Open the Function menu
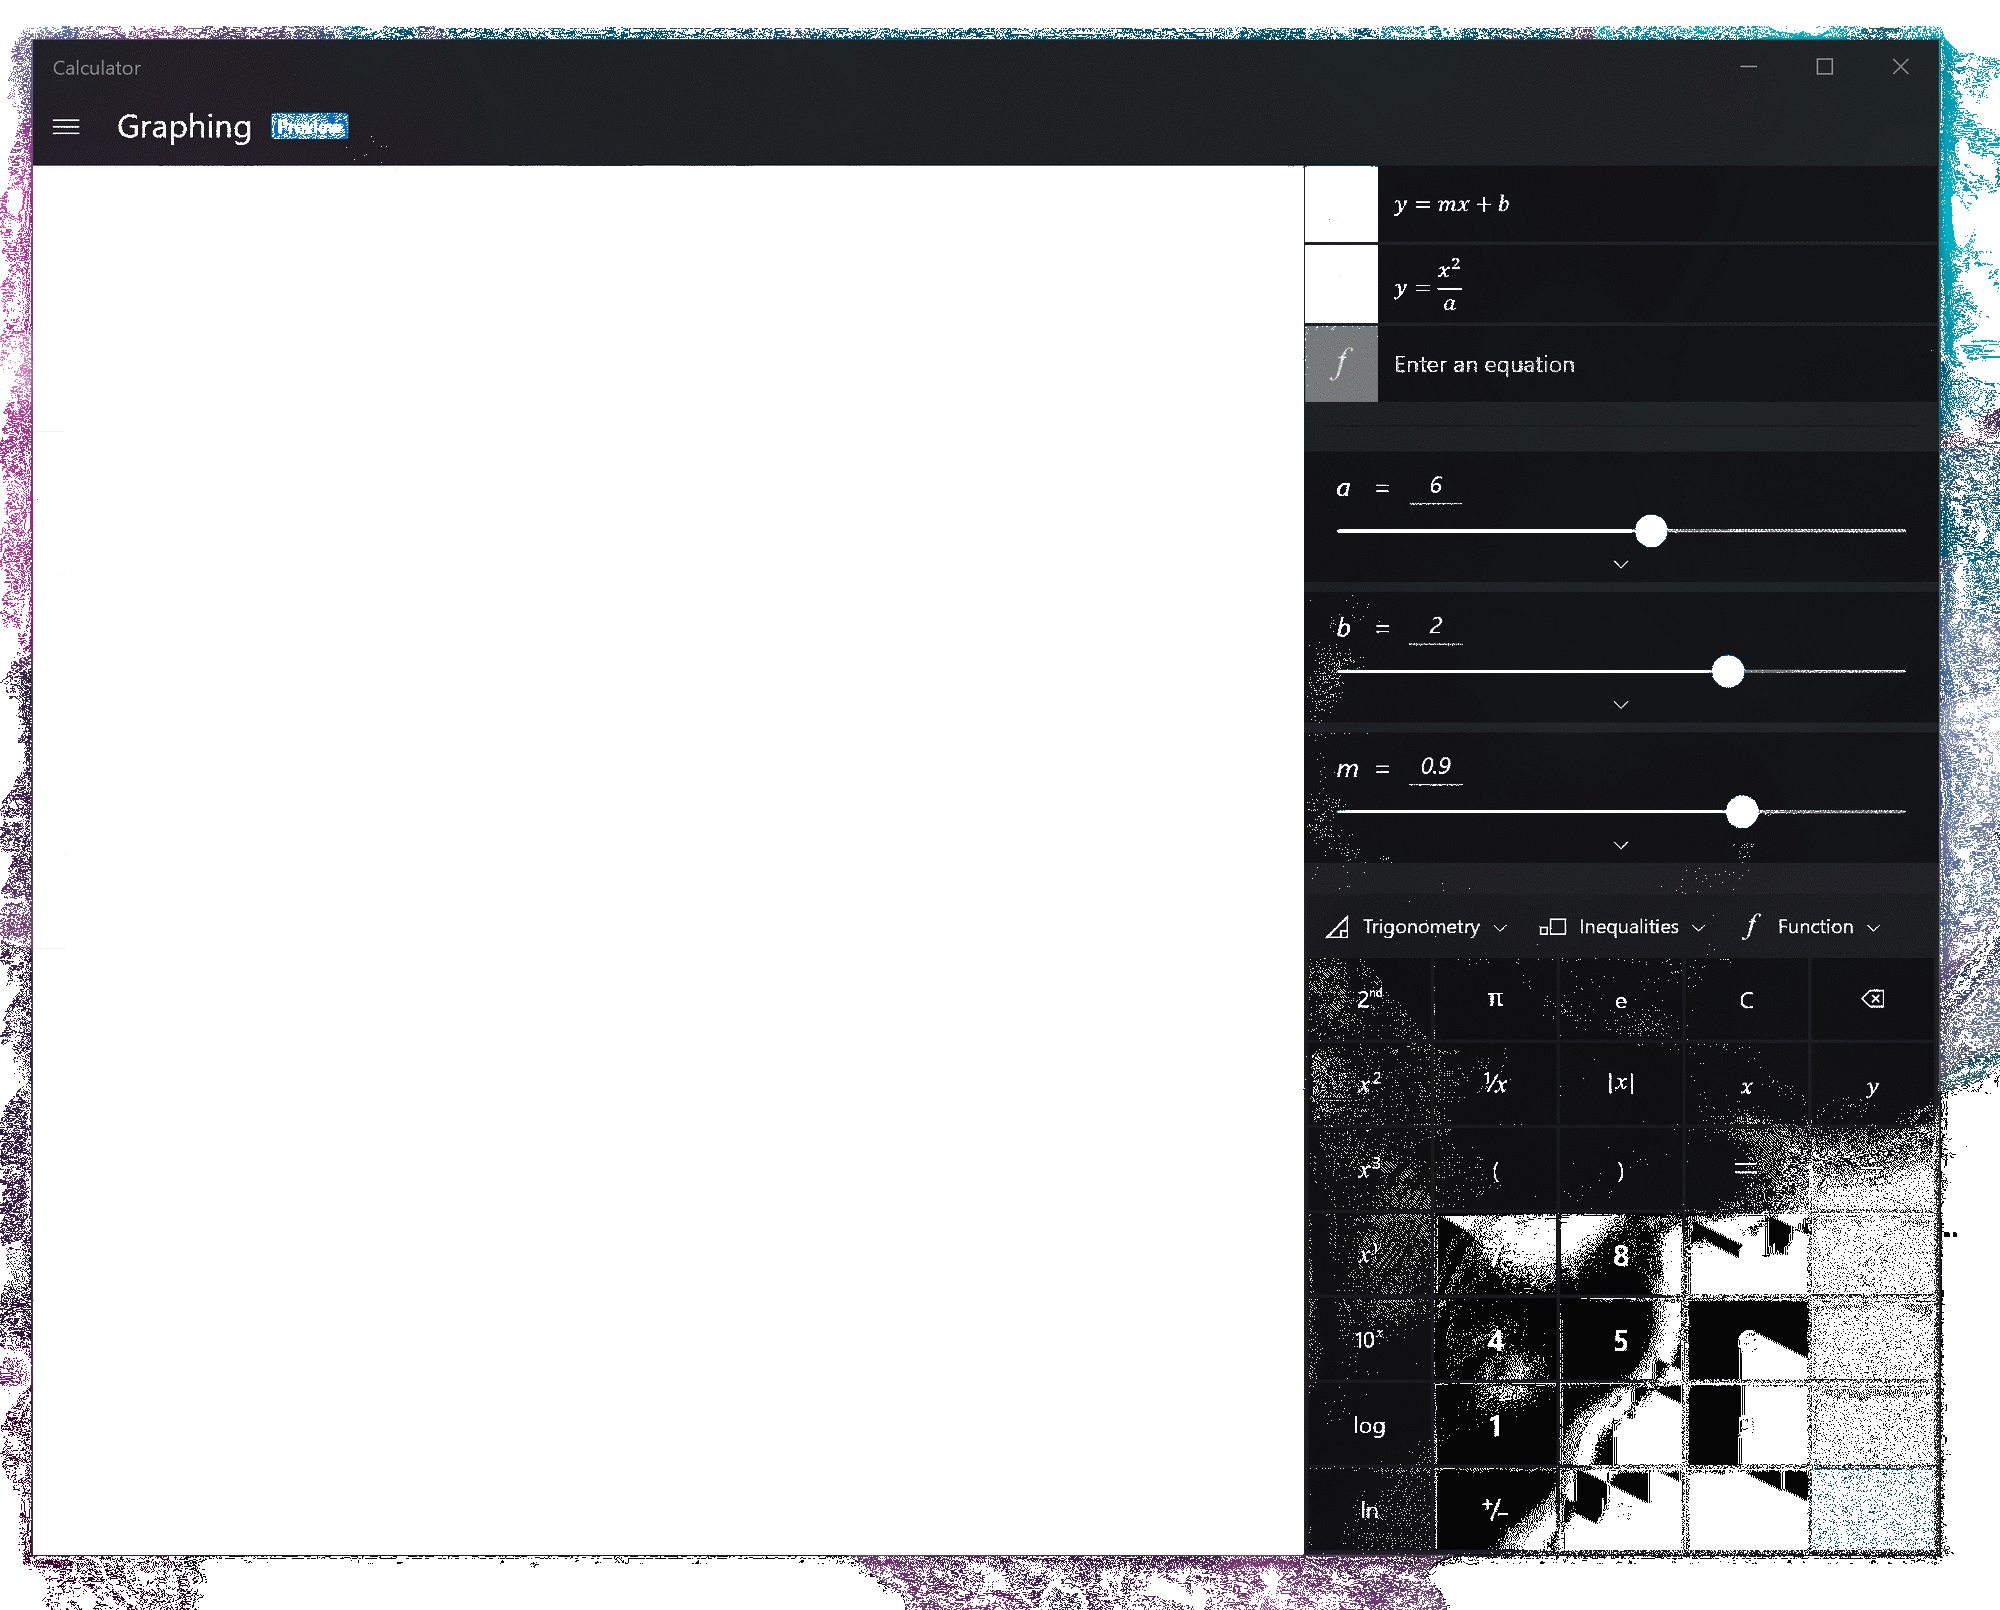 (1811, 927)
